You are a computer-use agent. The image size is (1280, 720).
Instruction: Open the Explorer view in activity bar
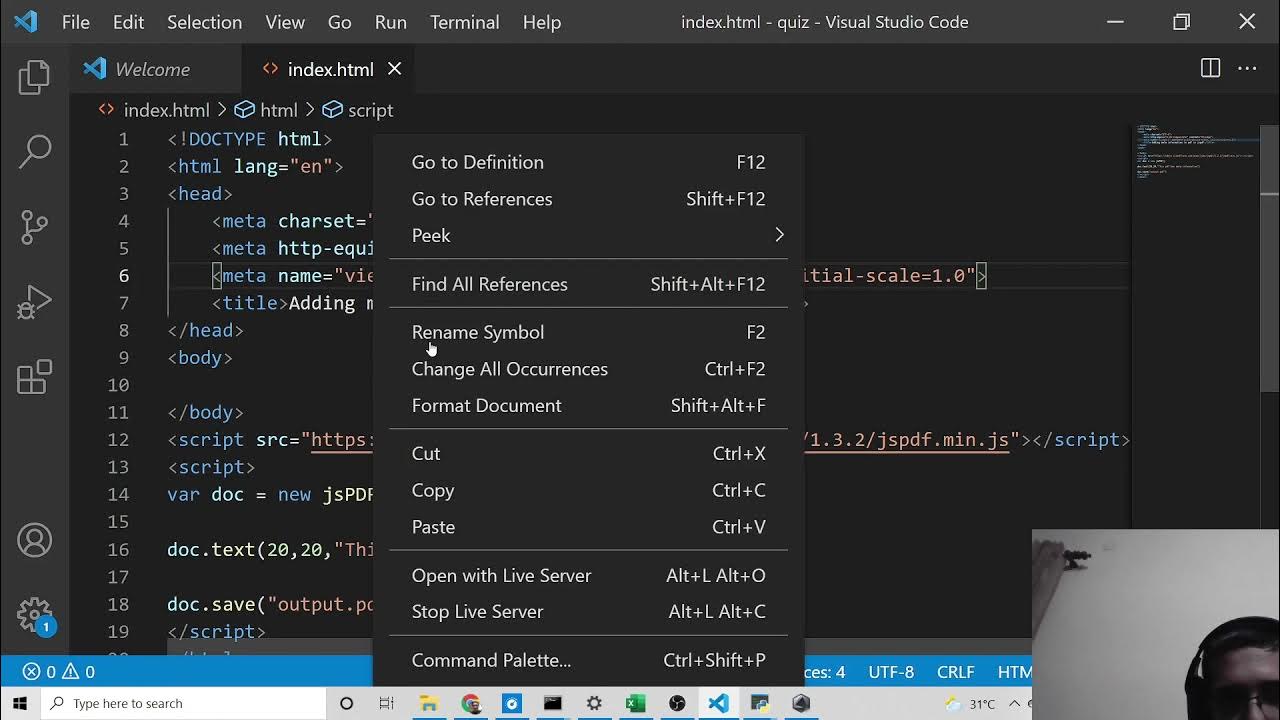[34, 78]
